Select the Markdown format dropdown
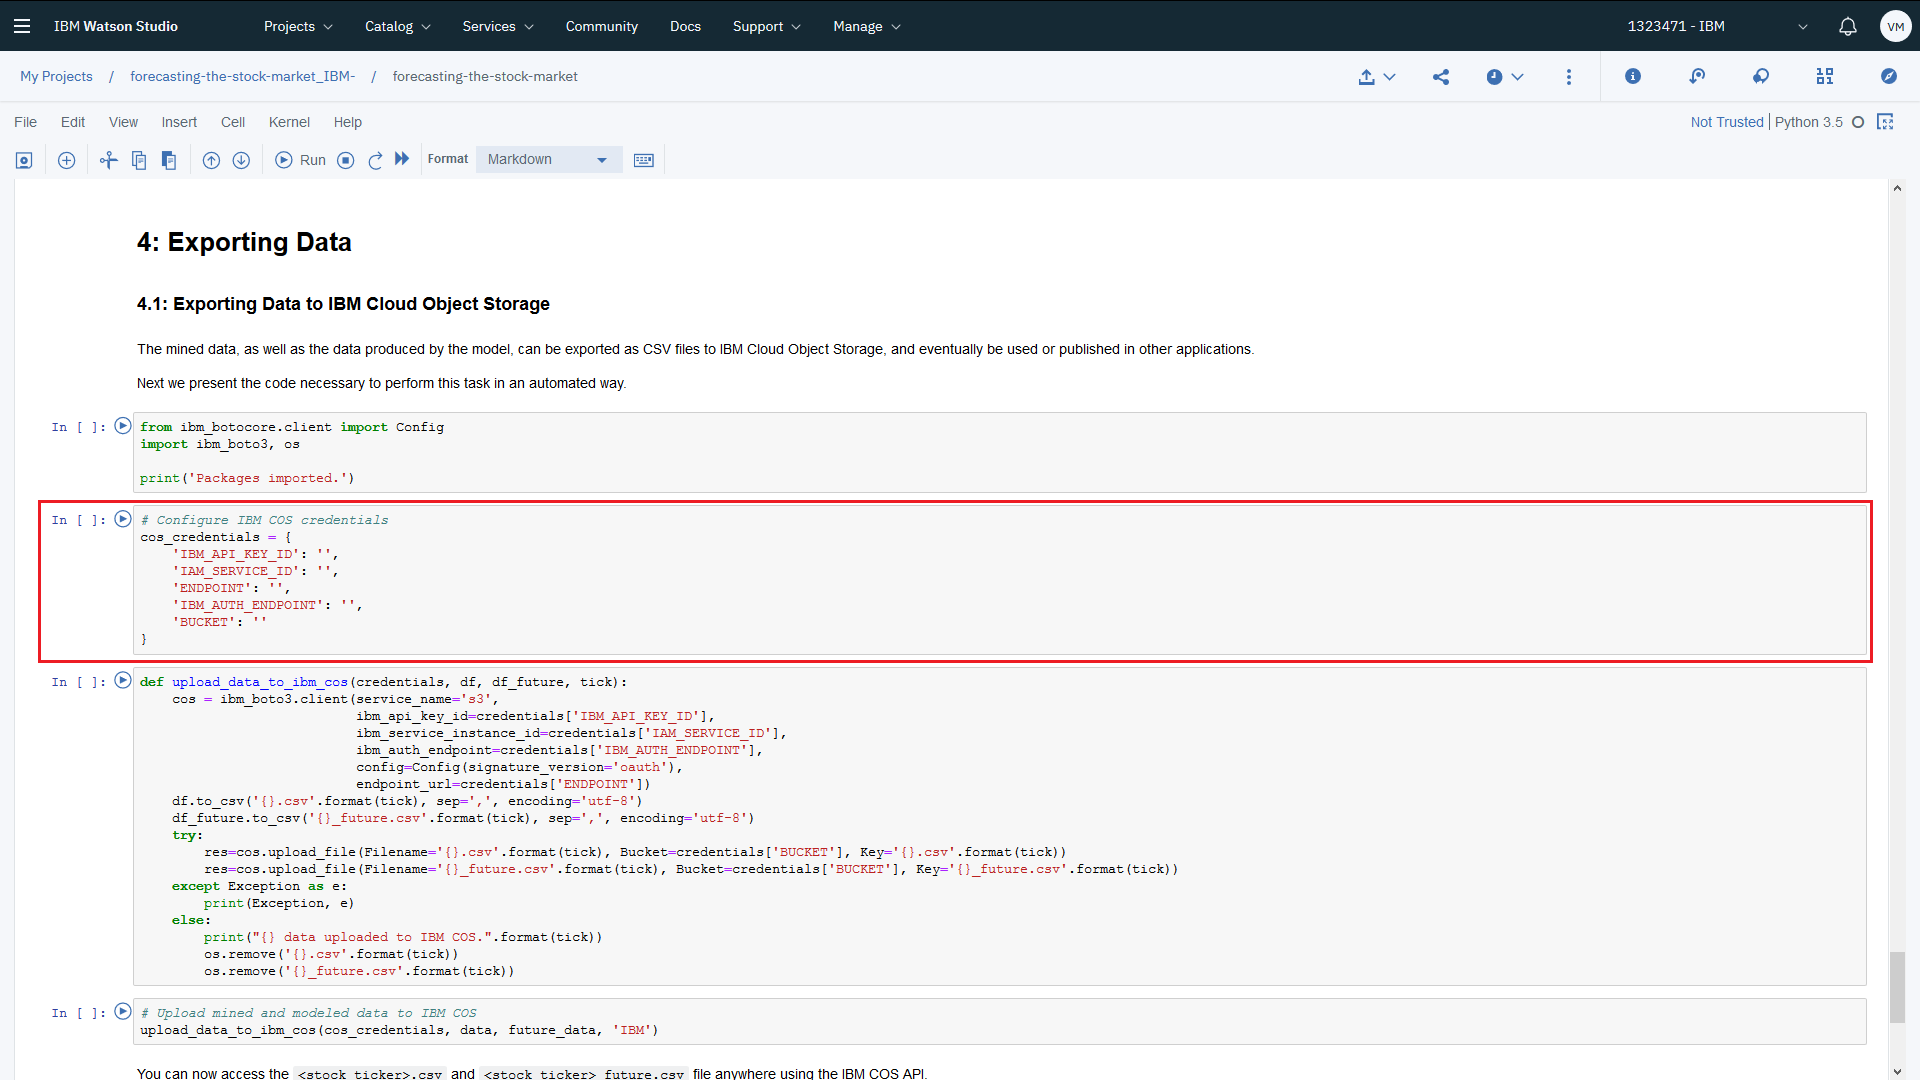Image resolution: width=1920 pixels, height=1080 pixels. [x=546, y=158]
